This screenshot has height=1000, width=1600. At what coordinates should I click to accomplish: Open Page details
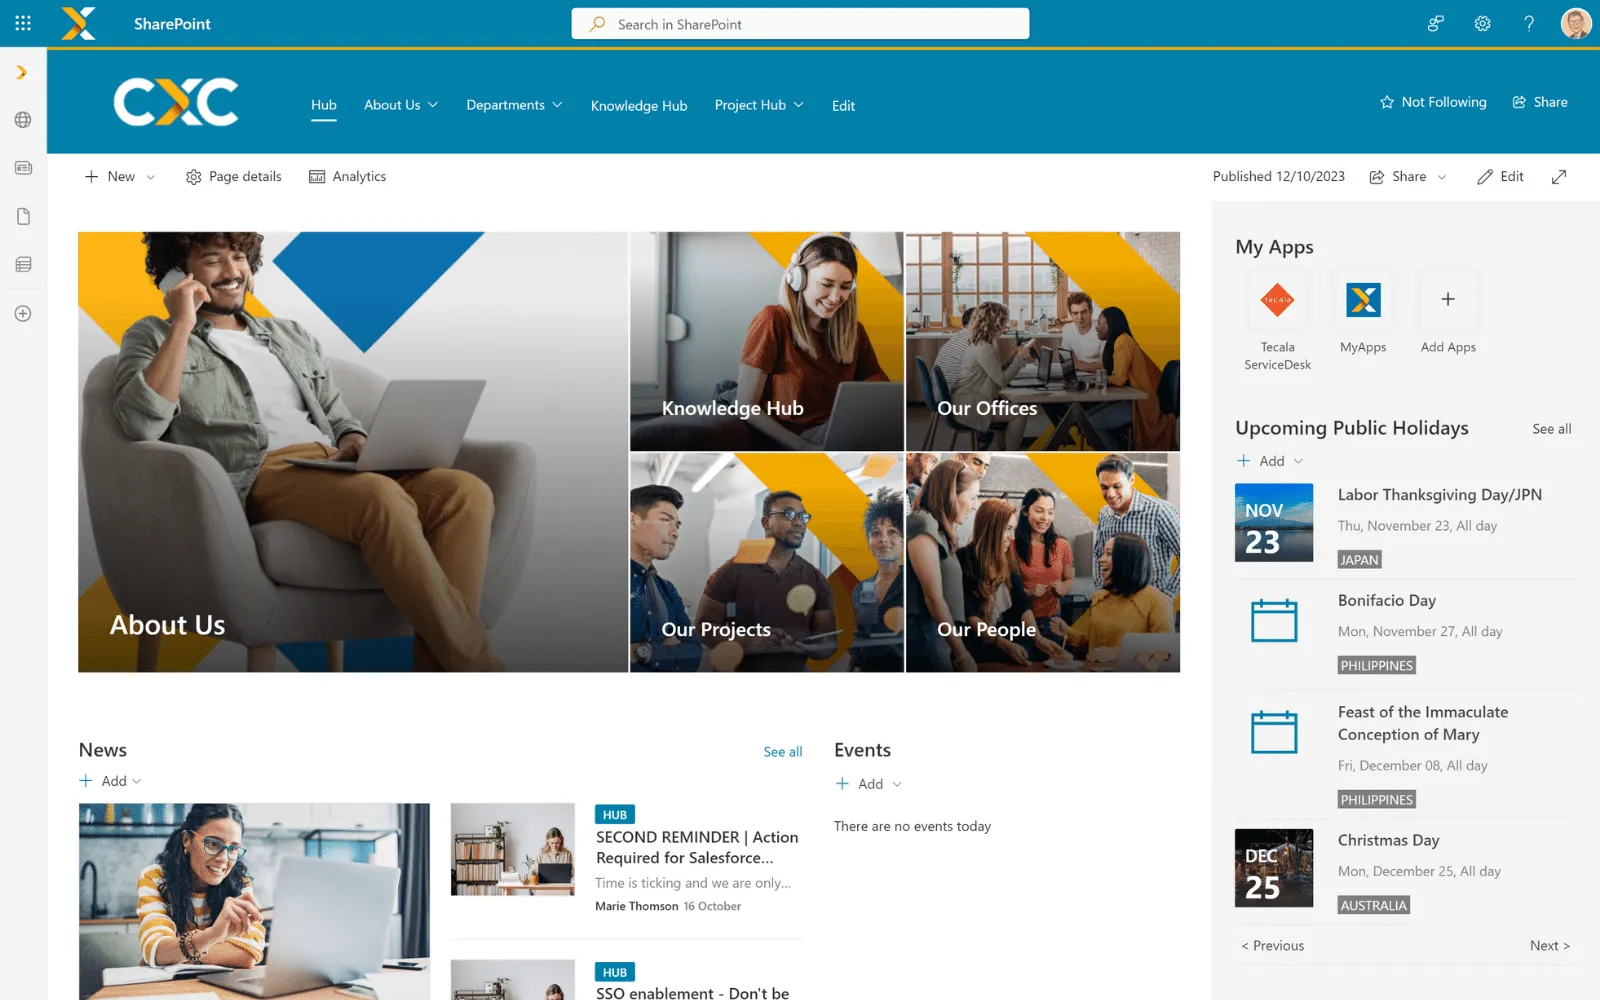(234, 176)
